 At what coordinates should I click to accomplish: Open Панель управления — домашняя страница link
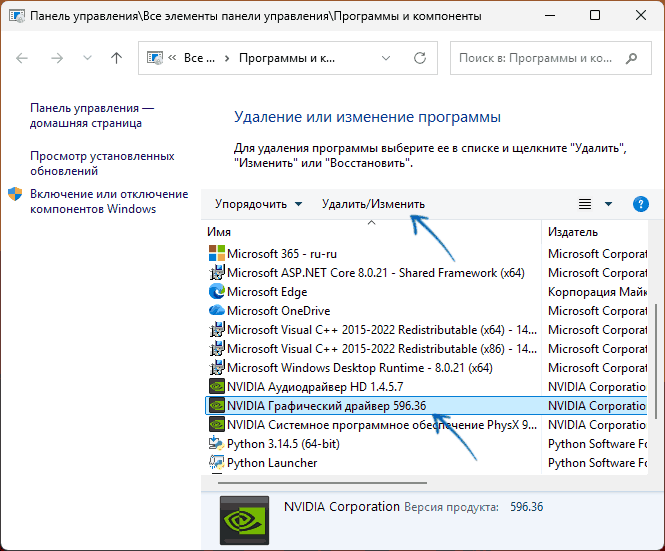[92, 115]
